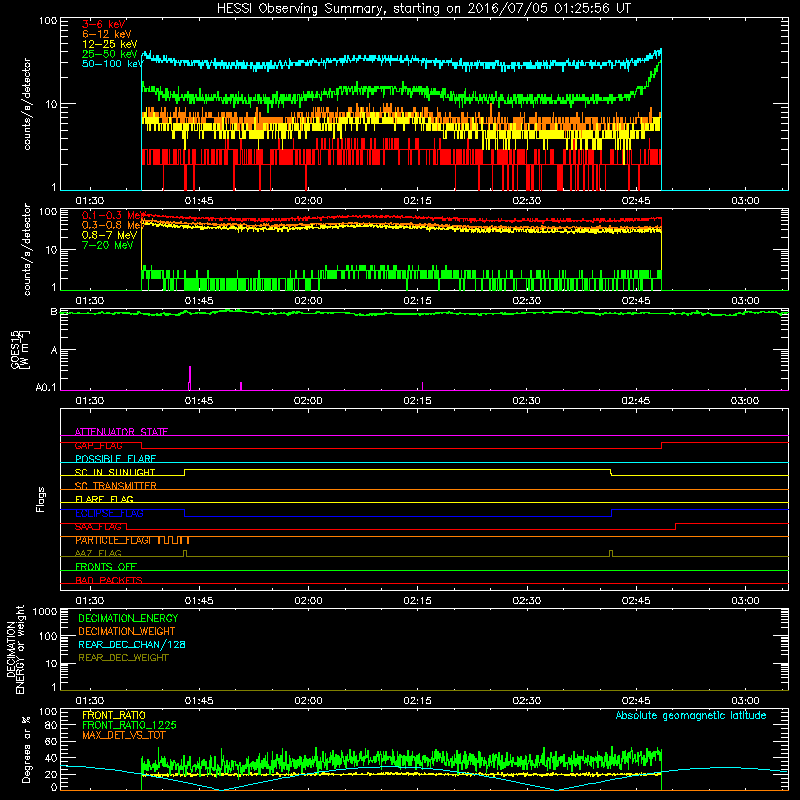
Task: Click the 03:00 tick label under the flags panel
Action: (x=745, y=601)
